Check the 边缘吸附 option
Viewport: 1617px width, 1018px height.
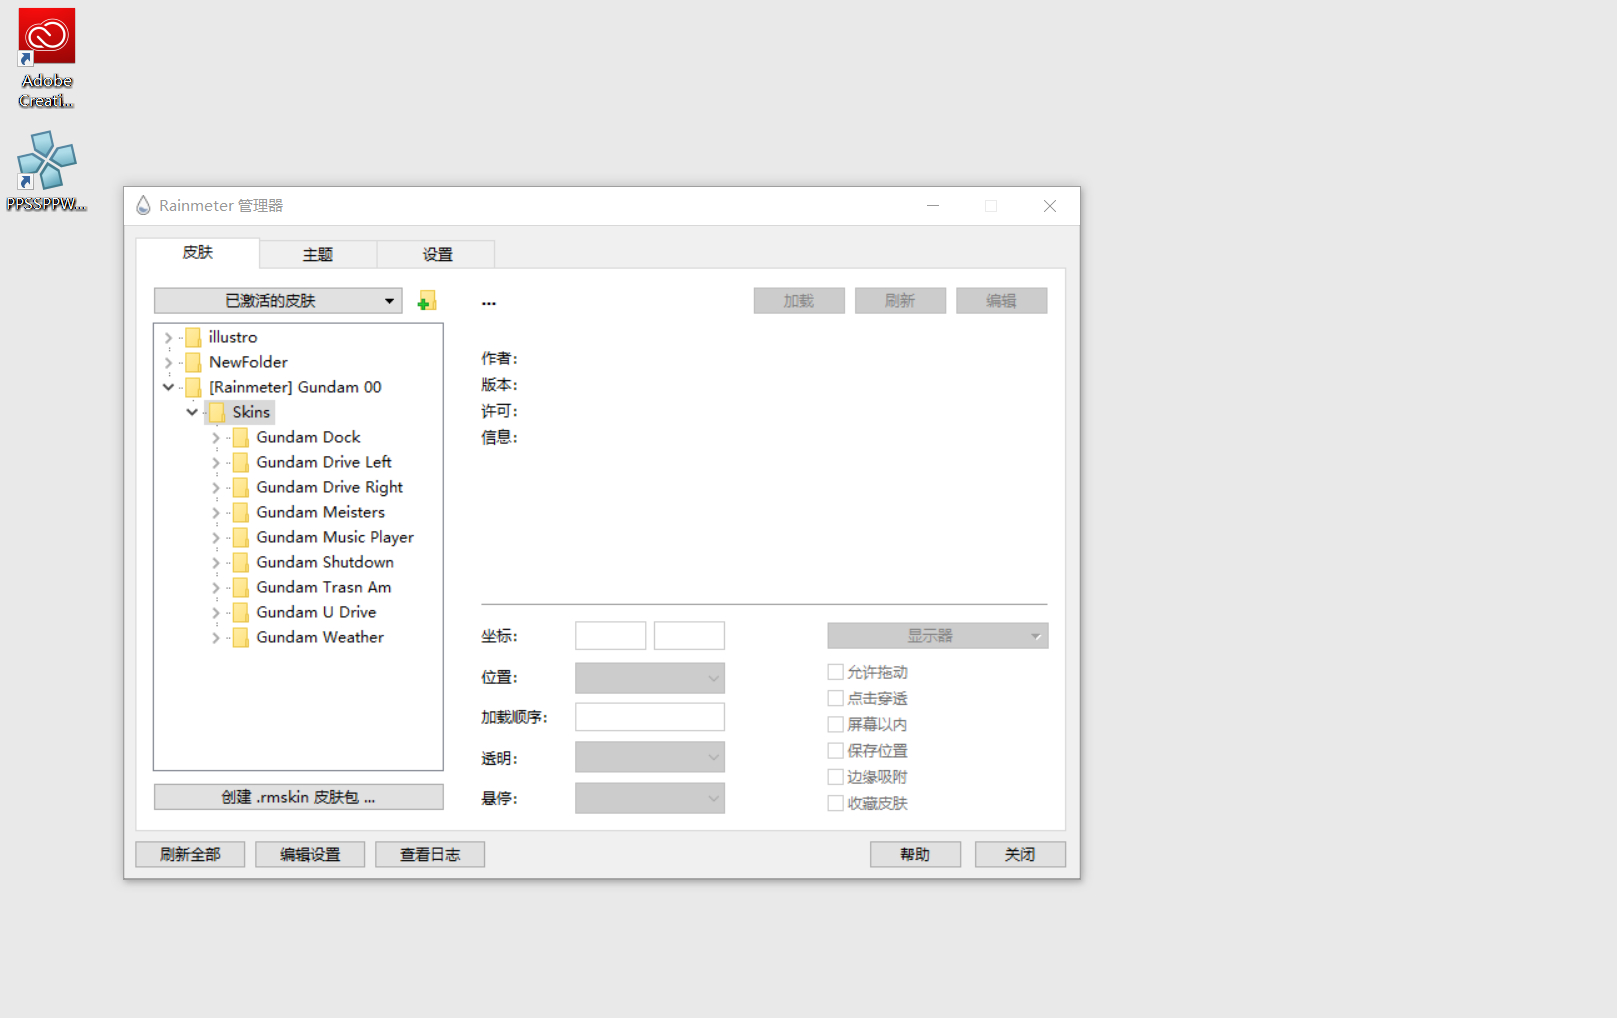pos(835,777)
